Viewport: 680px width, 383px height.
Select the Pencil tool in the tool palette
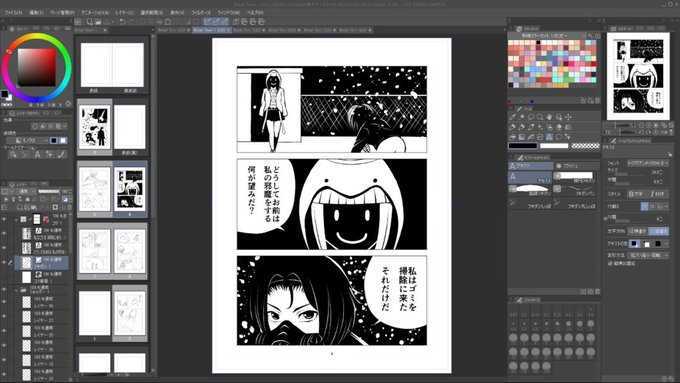[x=522, y=127]
